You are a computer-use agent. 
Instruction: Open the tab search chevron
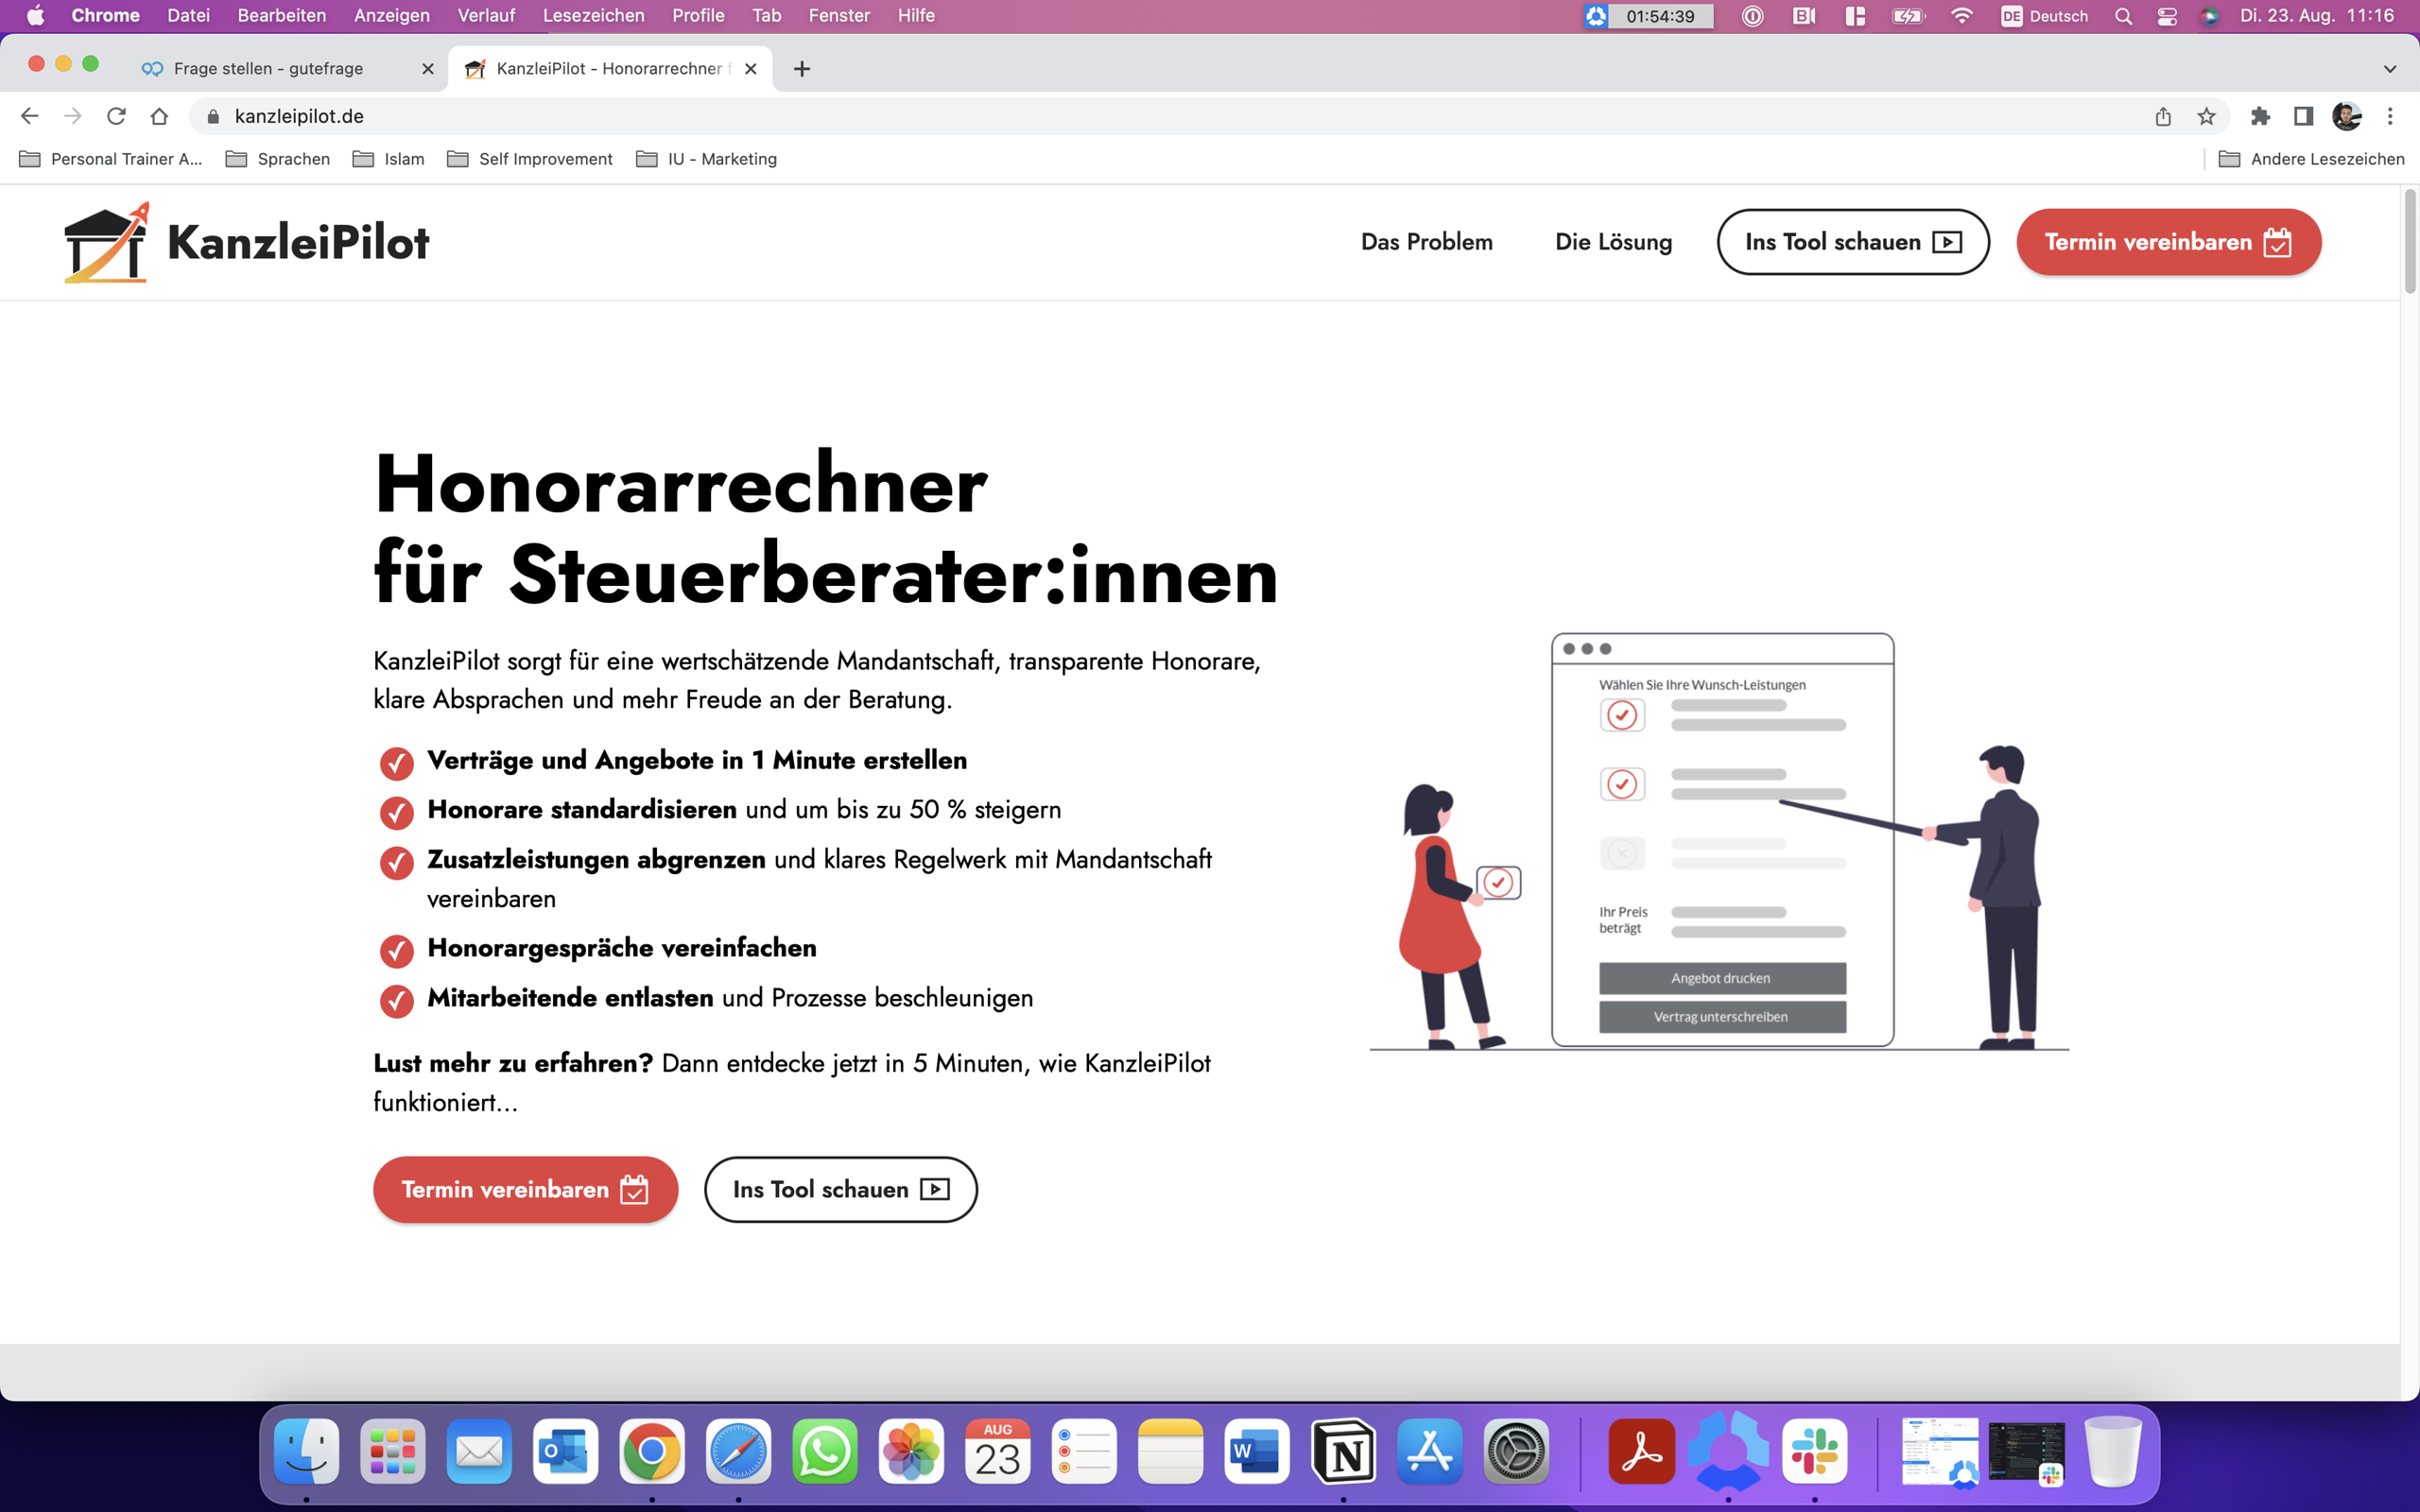(x=2389, y=68)
